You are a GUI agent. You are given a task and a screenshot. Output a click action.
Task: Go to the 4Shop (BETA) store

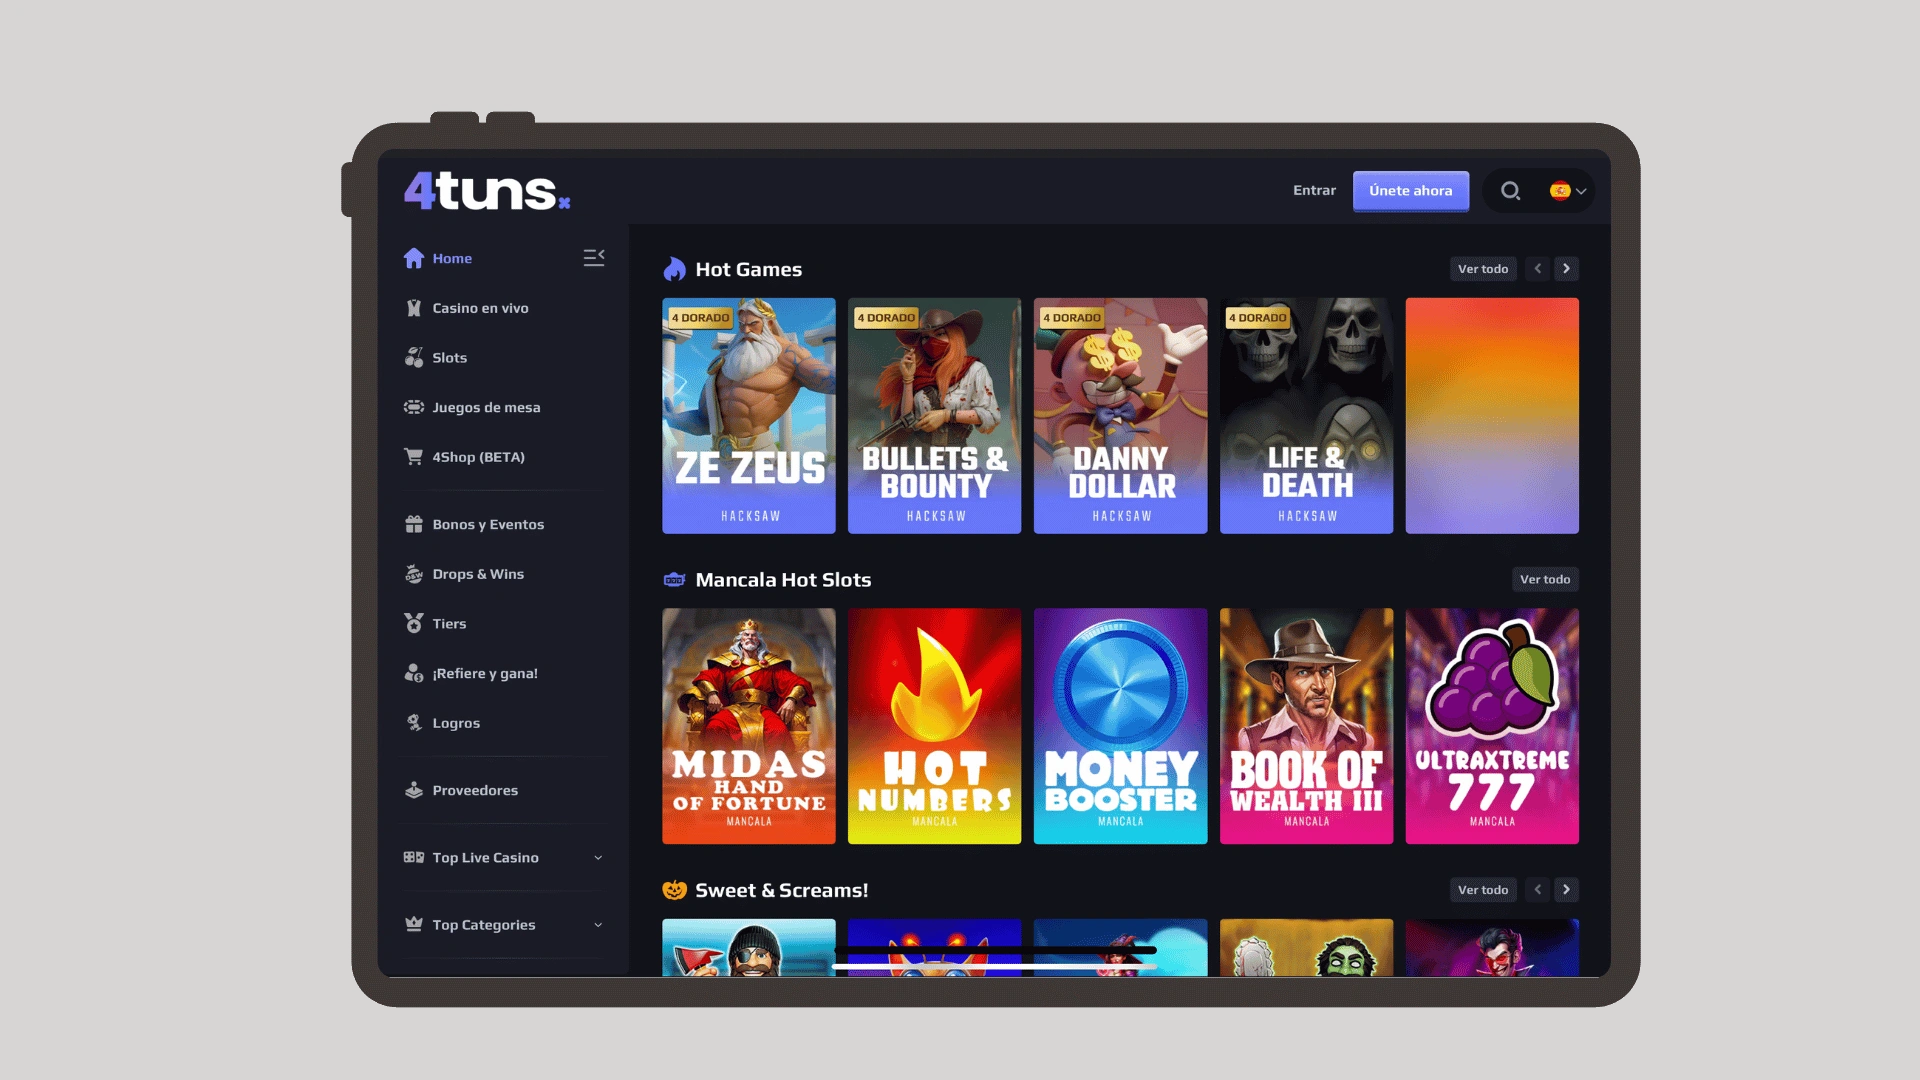tap(478, 457)
